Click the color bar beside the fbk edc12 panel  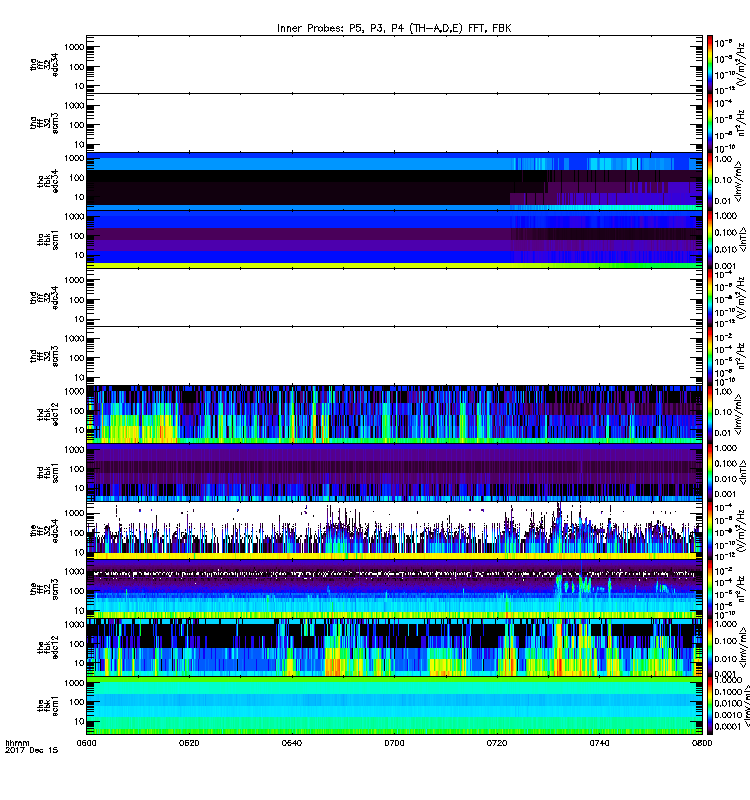[x=710, y=647]
